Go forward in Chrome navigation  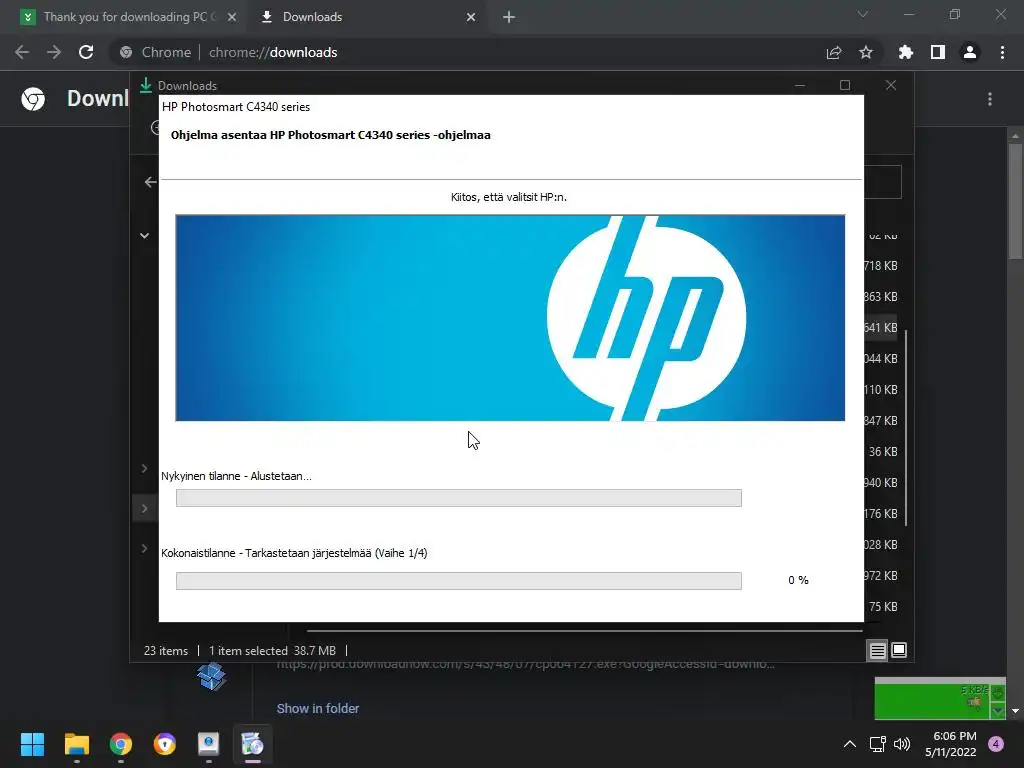pos(54,52)
